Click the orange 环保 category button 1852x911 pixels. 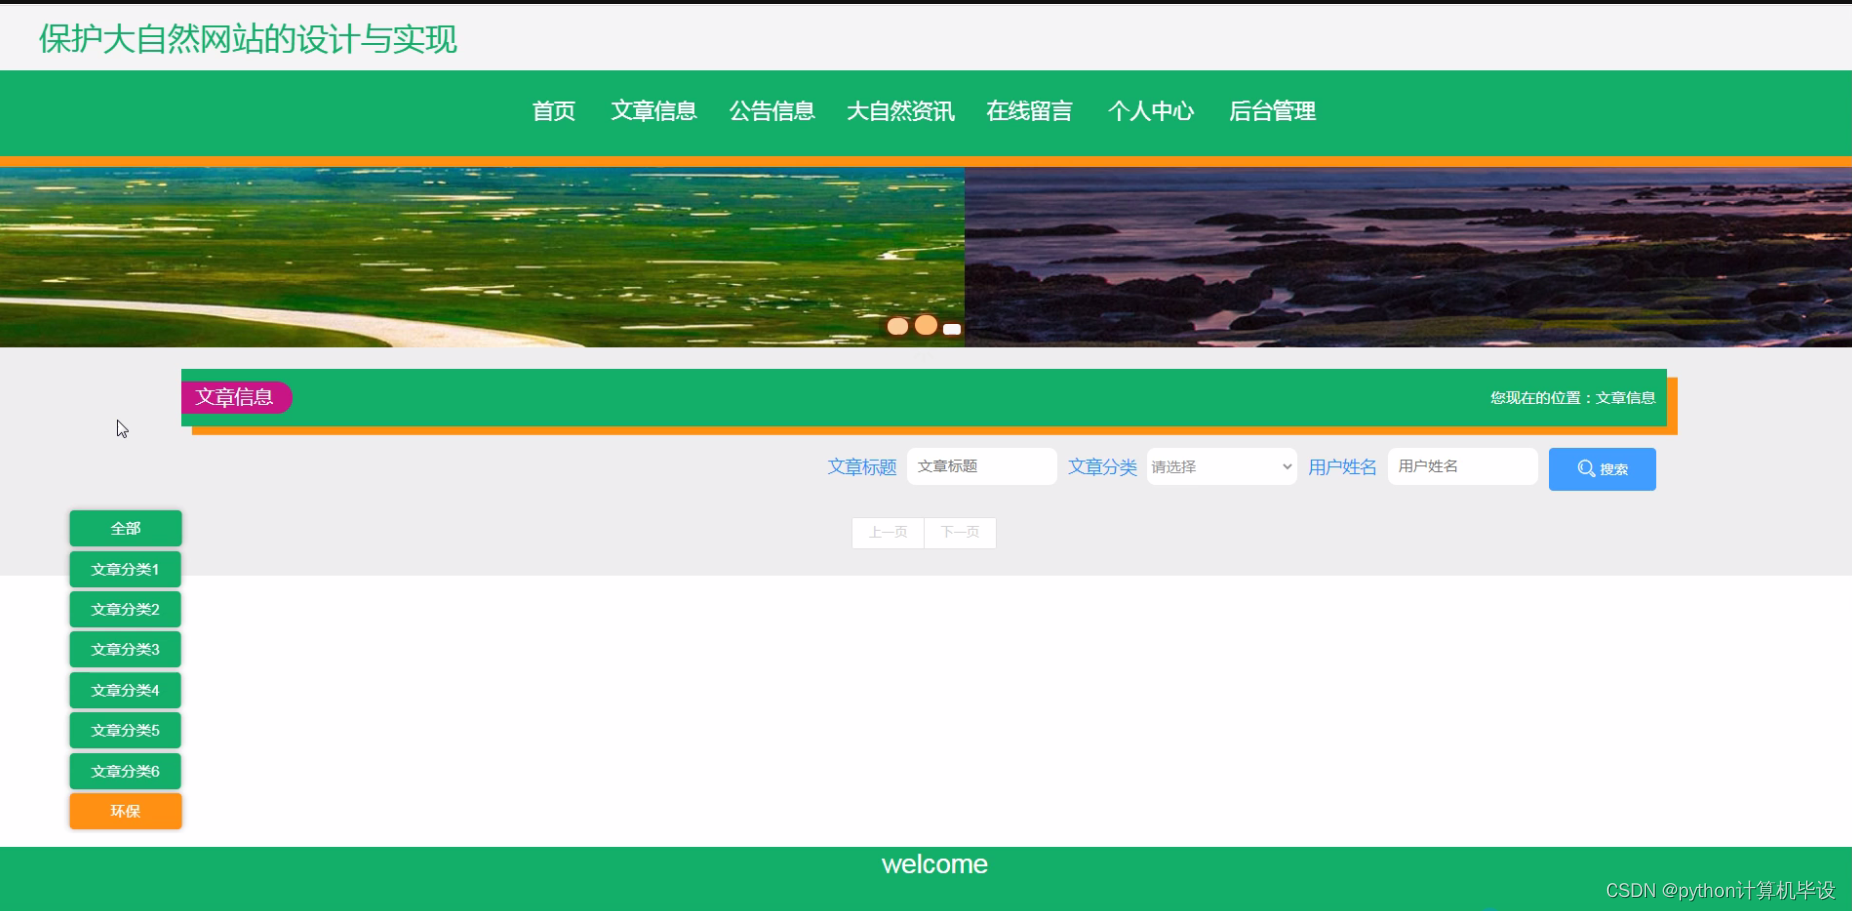click(x=124, y=811)
